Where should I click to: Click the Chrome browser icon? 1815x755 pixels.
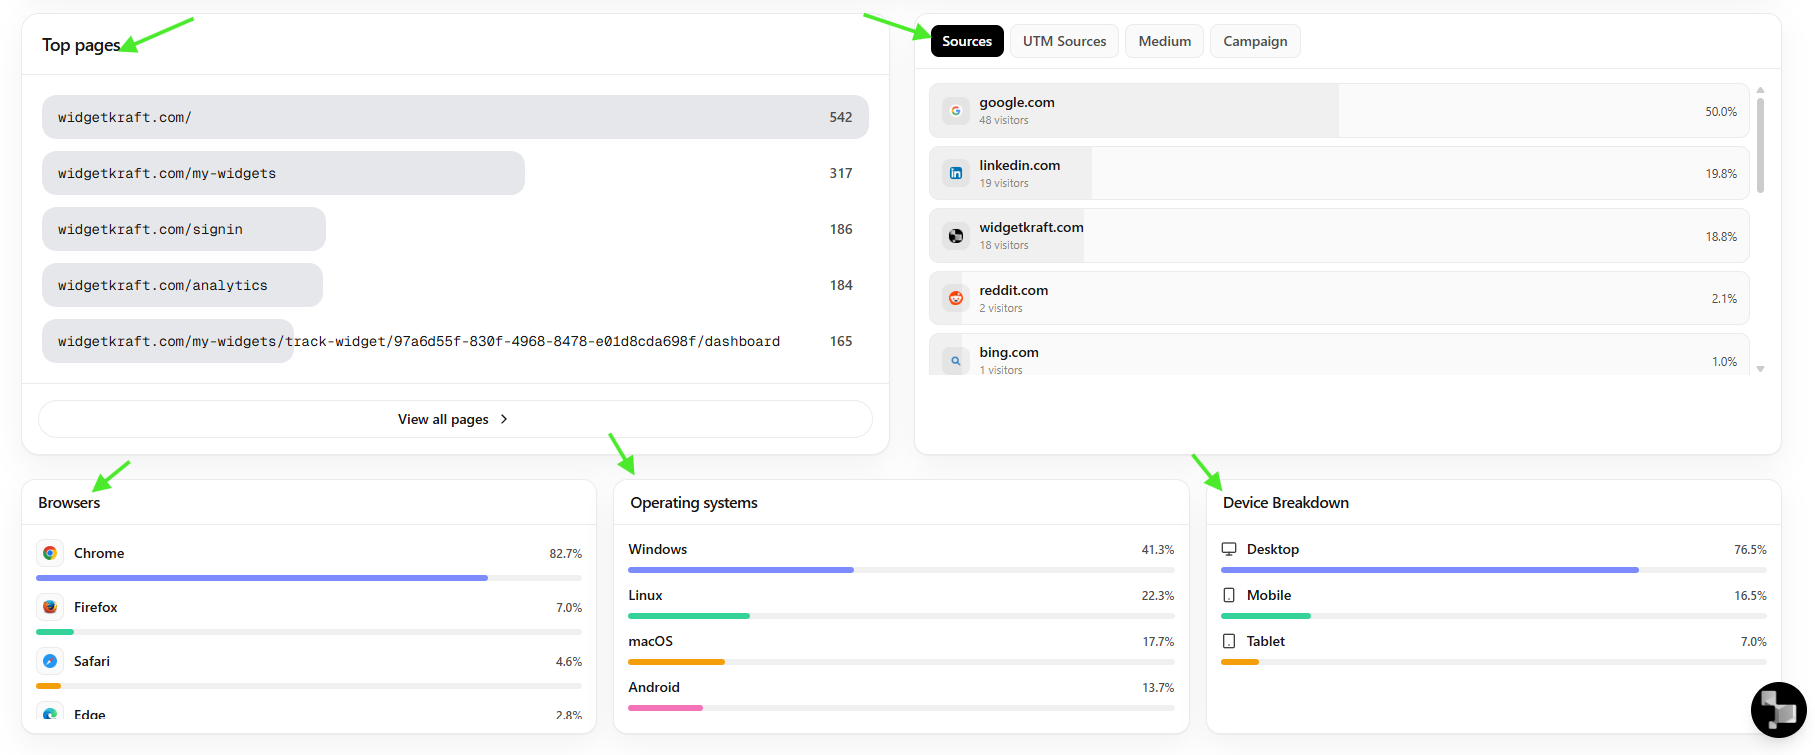(50, 553)
